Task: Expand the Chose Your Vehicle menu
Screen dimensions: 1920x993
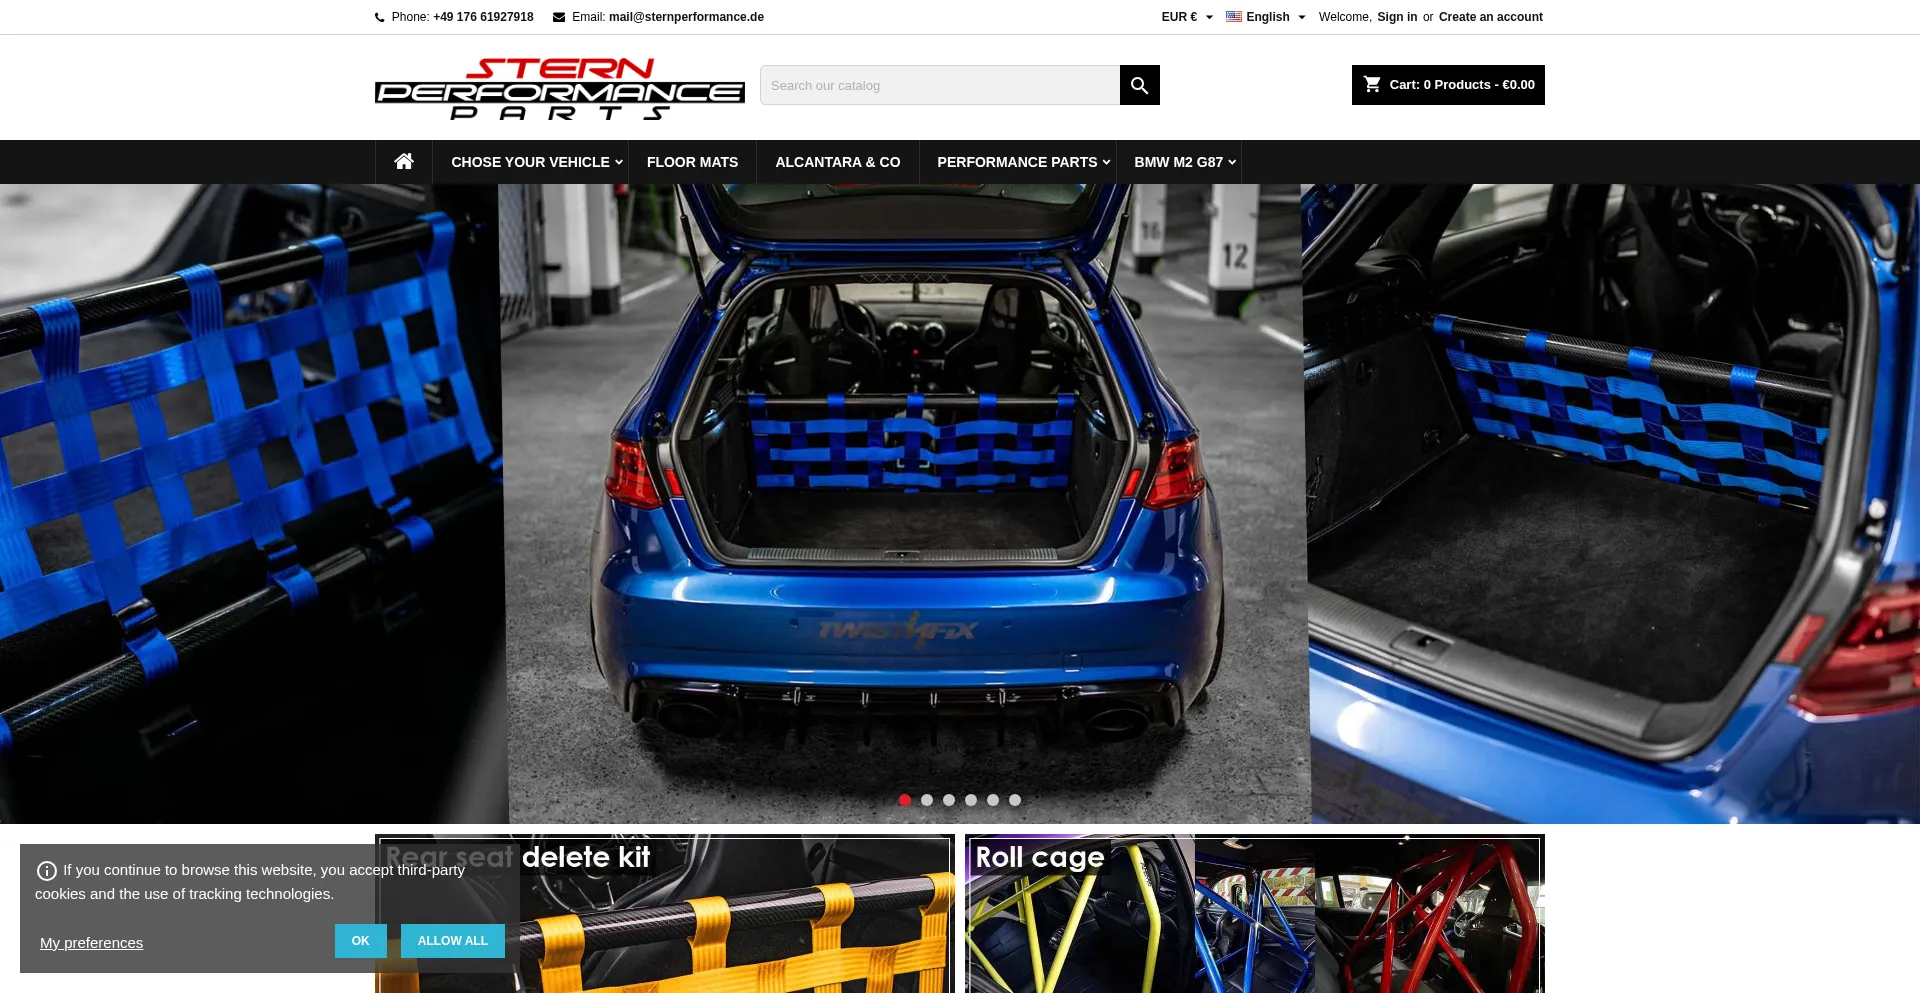Action: [x=536, y=162]
